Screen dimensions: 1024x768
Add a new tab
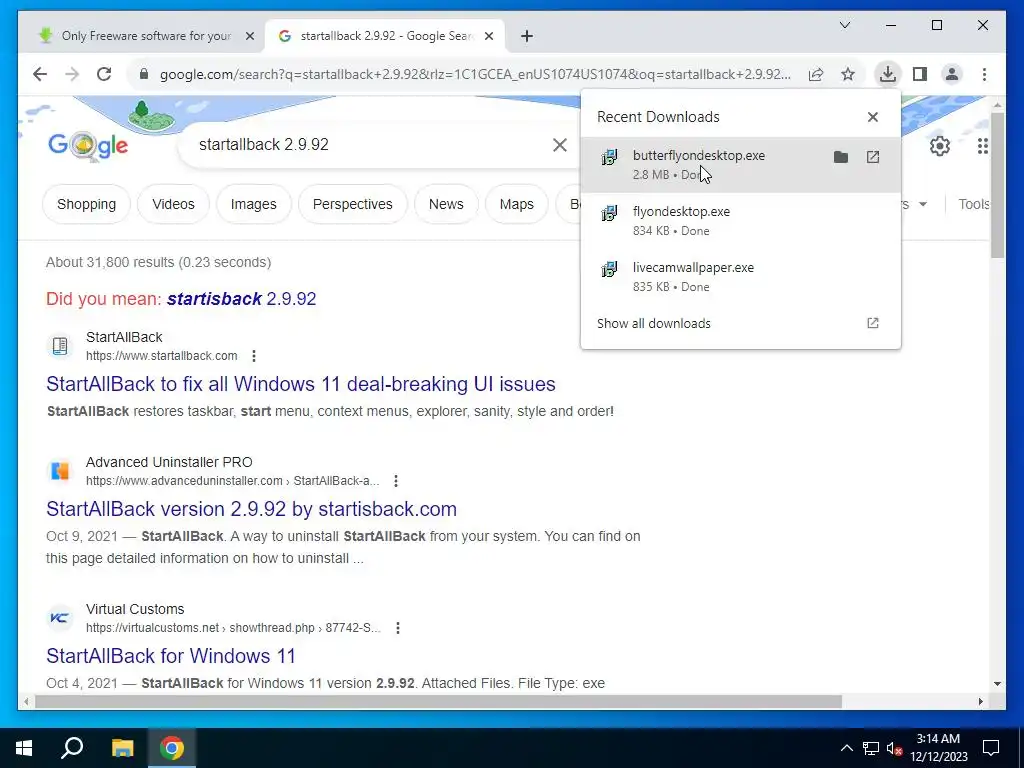point(527,36)
